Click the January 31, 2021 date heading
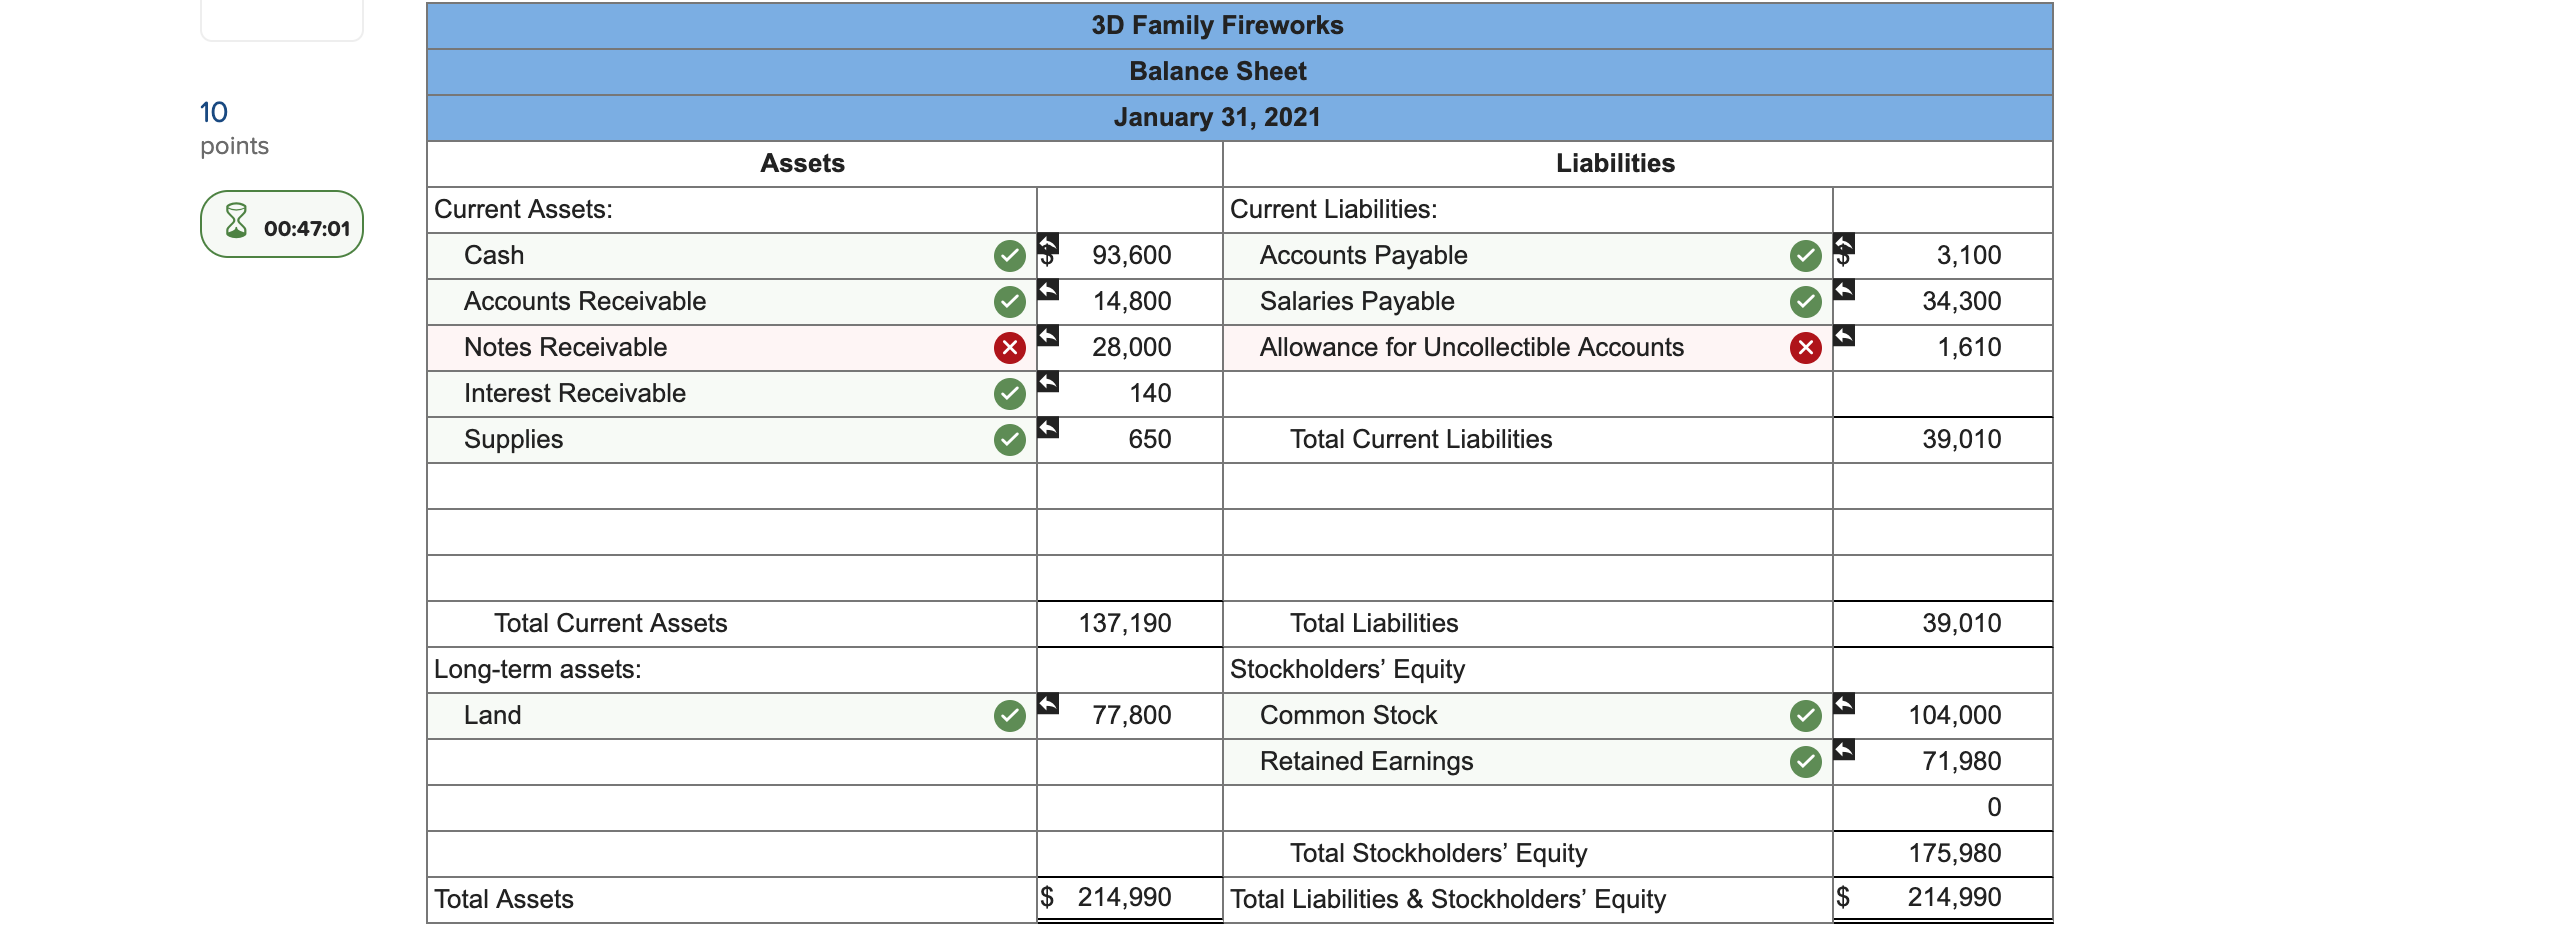The width and height of the screenshot is (2560, 938). (1217, 118)
